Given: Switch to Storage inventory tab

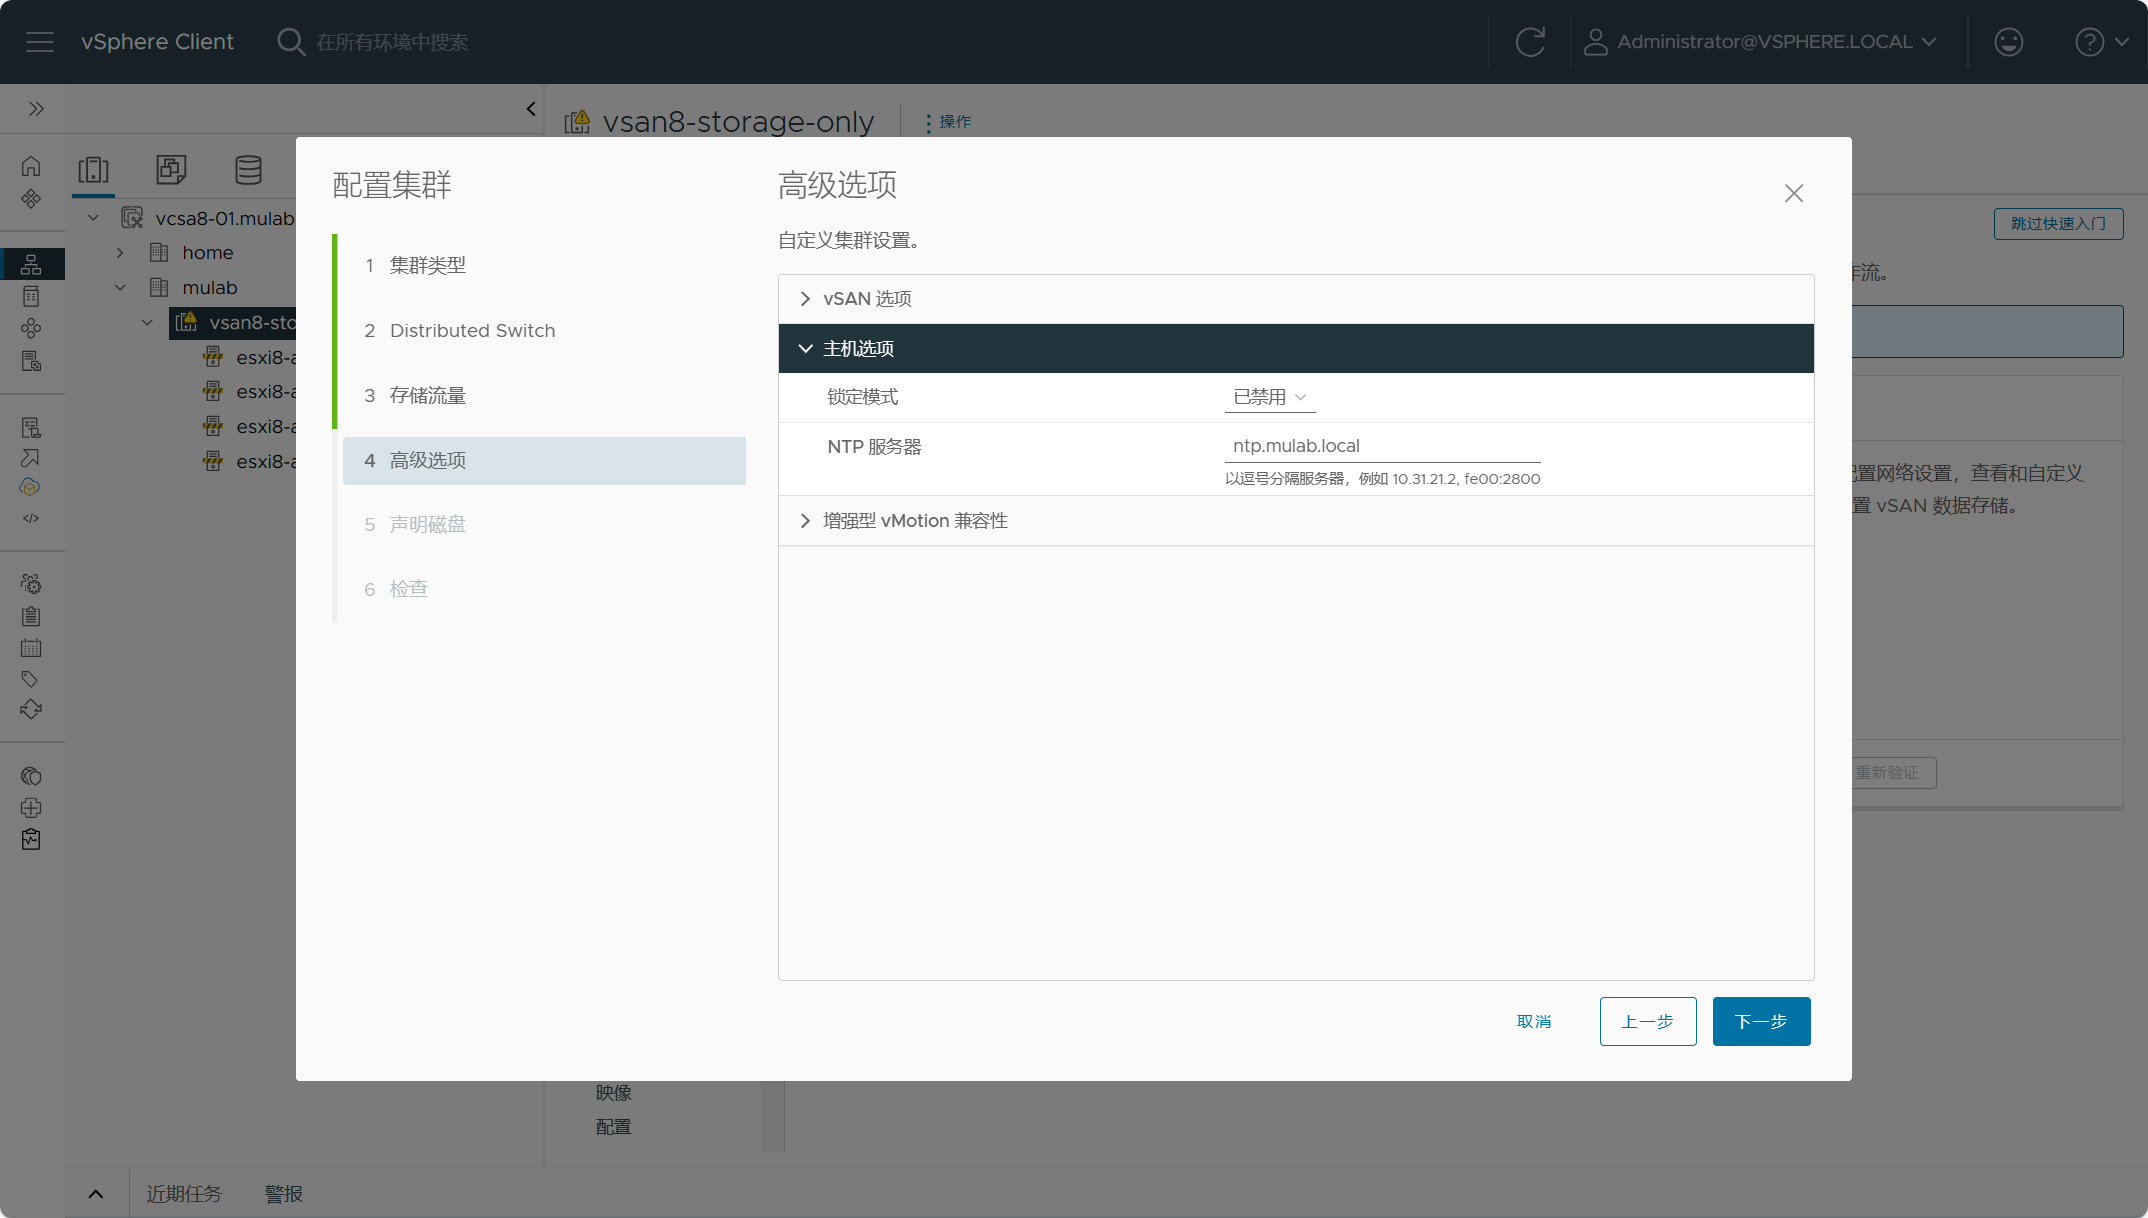Looking at the screenshot, I should pos(248,170).
